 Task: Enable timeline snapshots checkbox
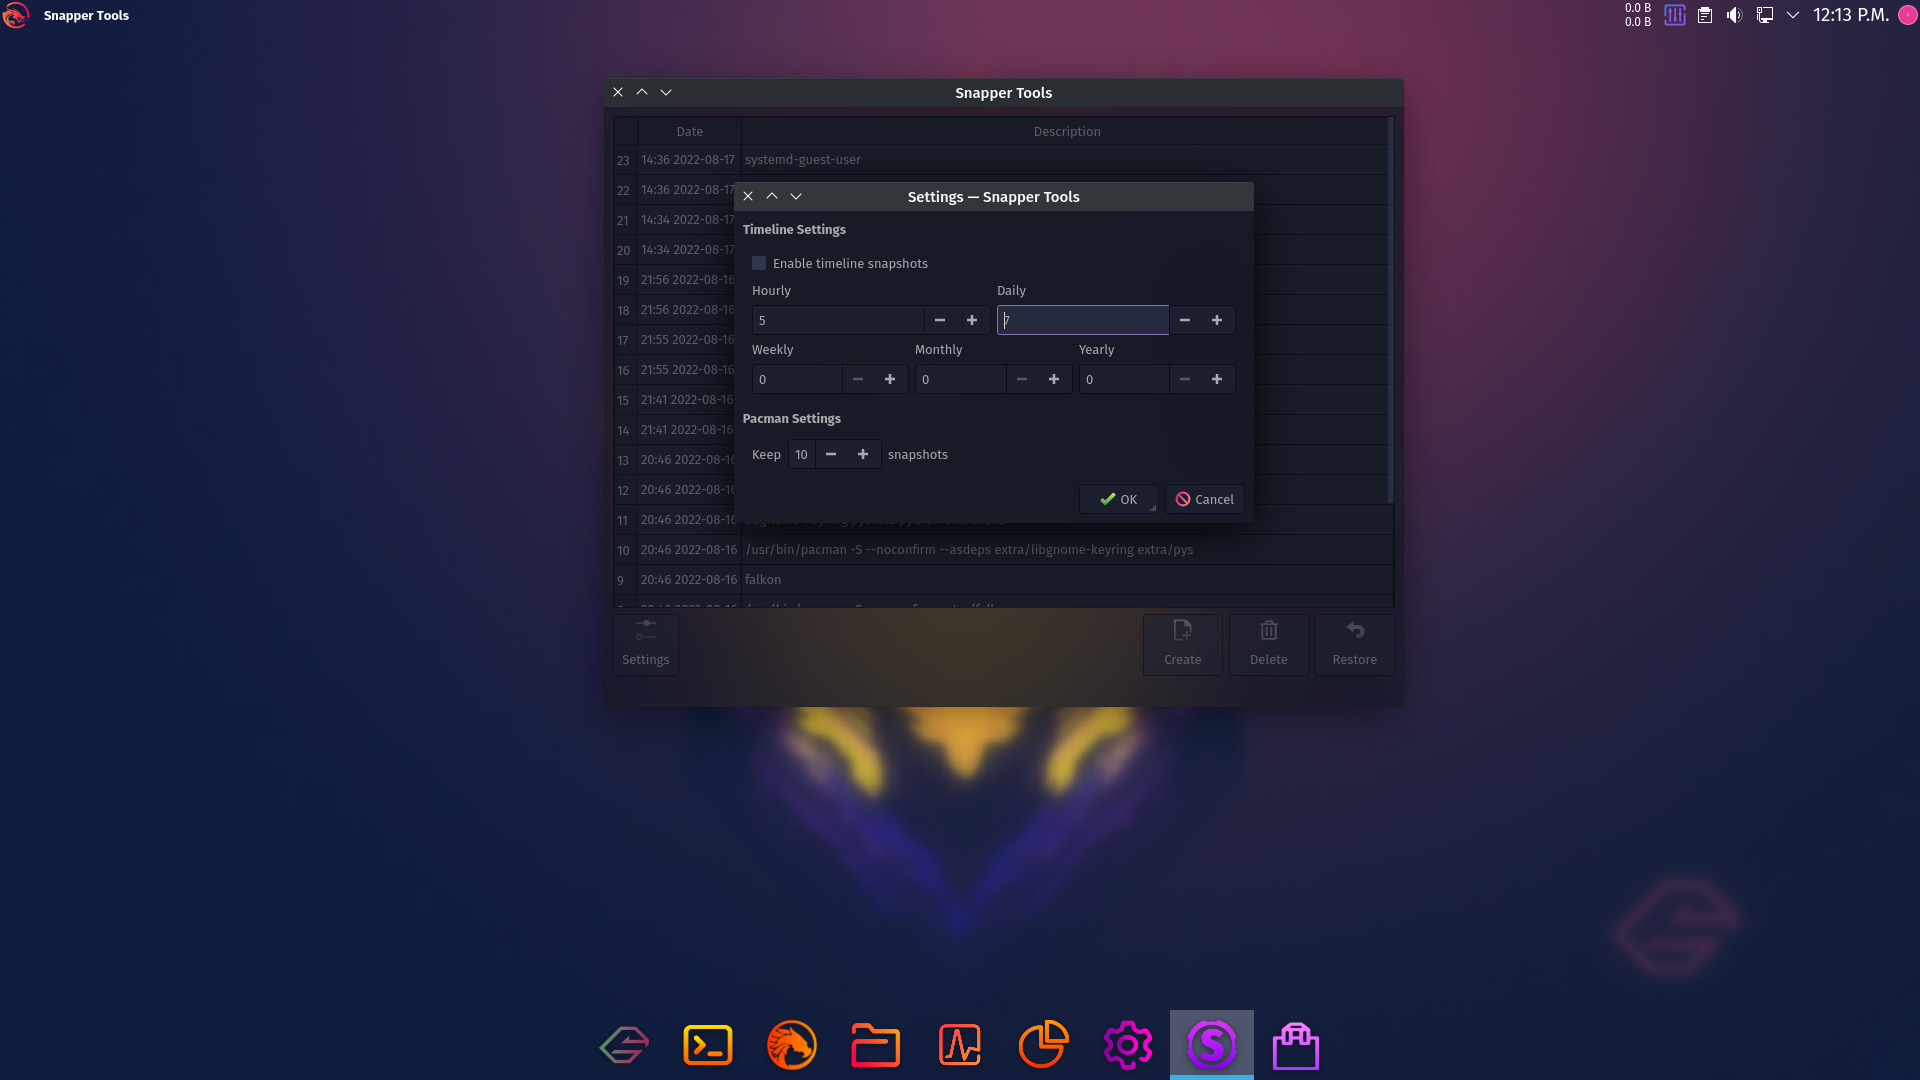point(759,264)
